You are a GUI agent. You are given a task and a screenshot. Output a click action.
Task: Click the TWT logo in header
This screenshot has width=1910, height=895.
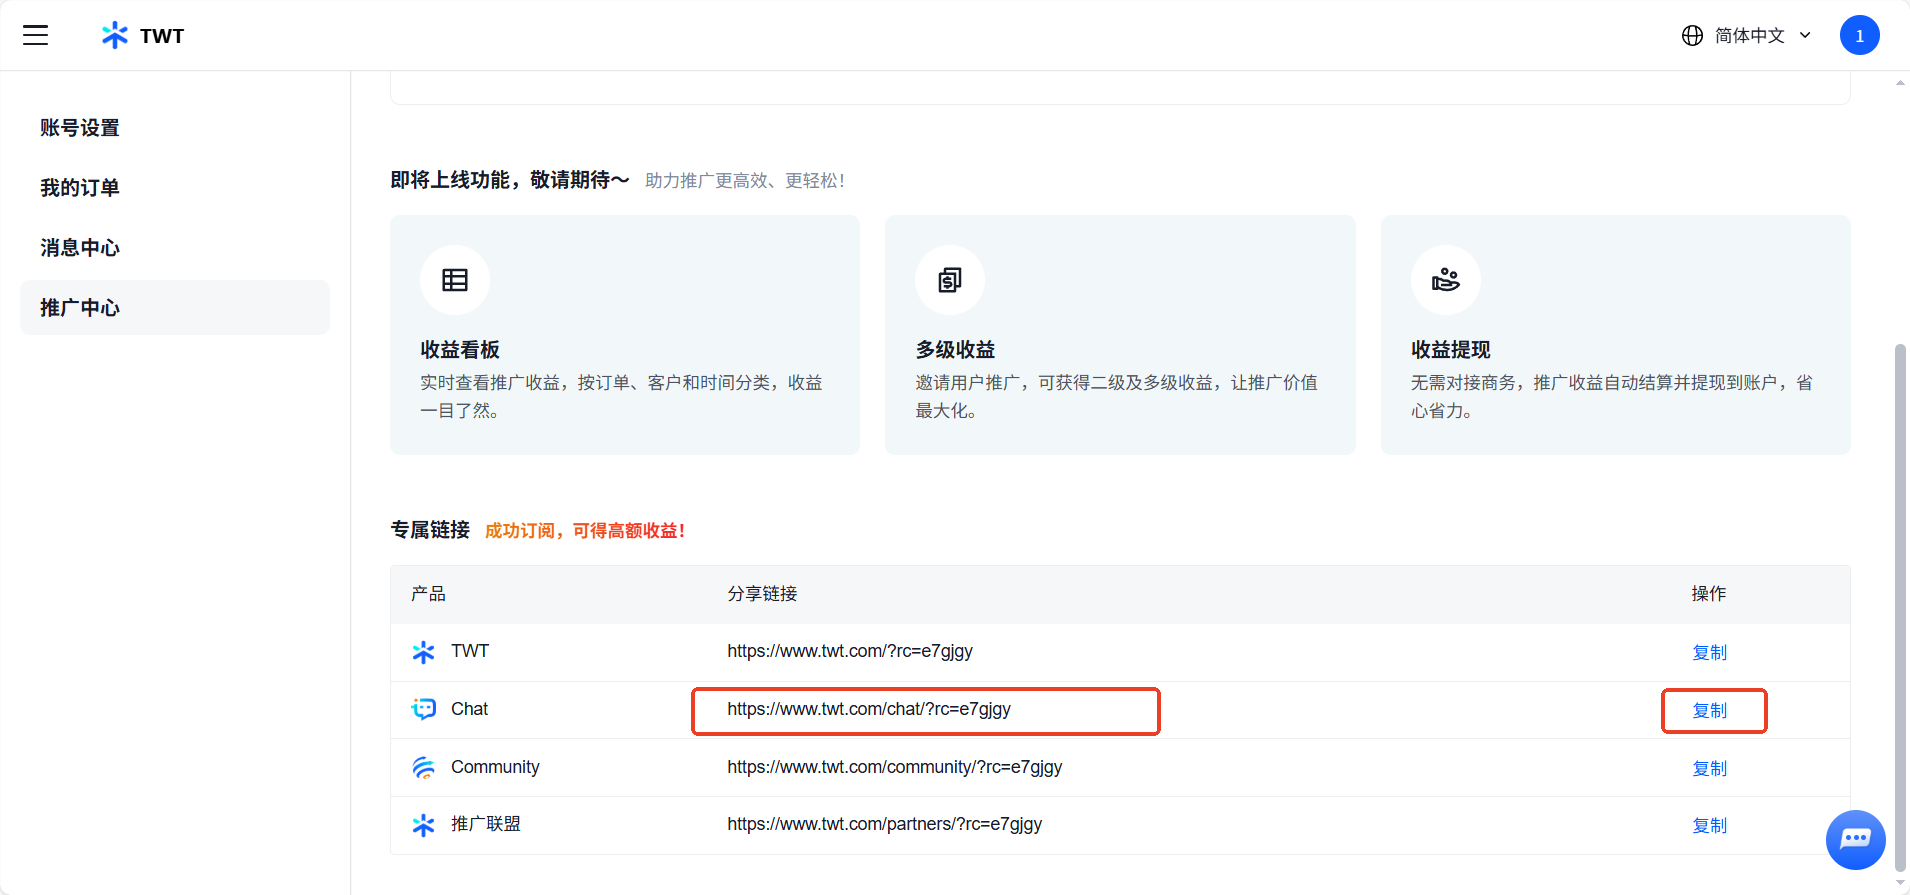(x=142, y=36)
